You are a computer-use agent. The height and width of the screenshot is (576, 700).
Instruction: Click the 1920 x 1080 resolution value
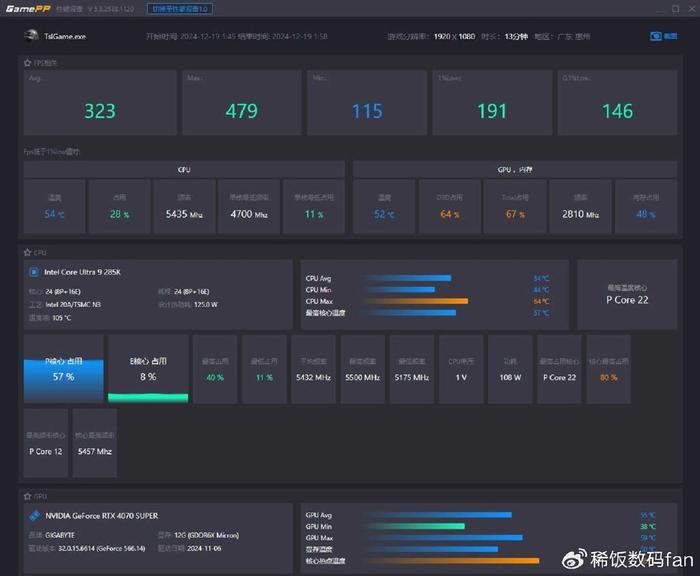point(454,37)
